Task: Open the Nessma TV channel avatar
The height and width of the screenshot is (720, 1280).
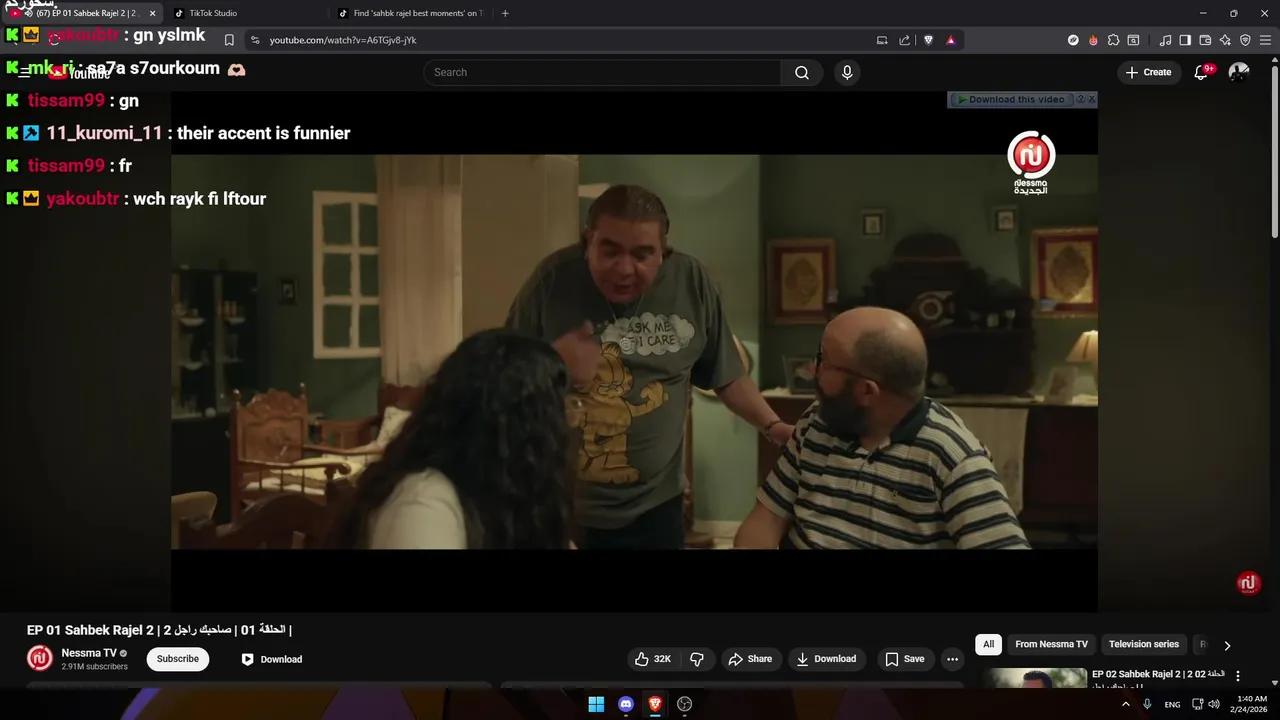Action: [x=40, y=658]
